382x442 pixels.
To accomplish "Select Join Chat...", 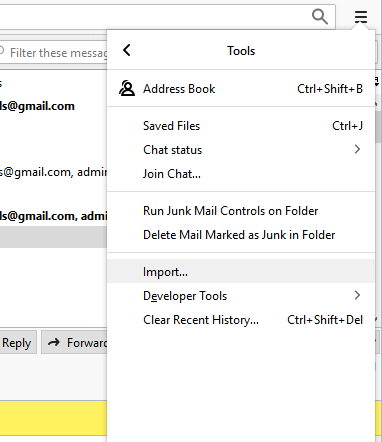I will [x=241, y=174].
